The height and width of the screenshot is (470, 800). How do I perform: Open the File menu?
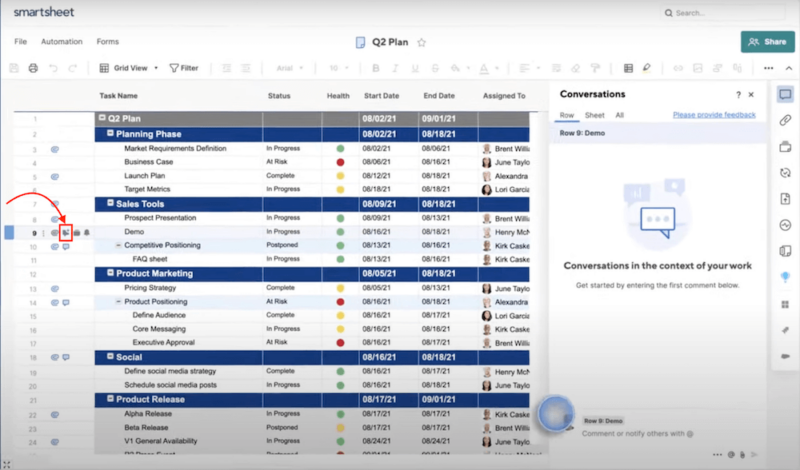point(20,42)
